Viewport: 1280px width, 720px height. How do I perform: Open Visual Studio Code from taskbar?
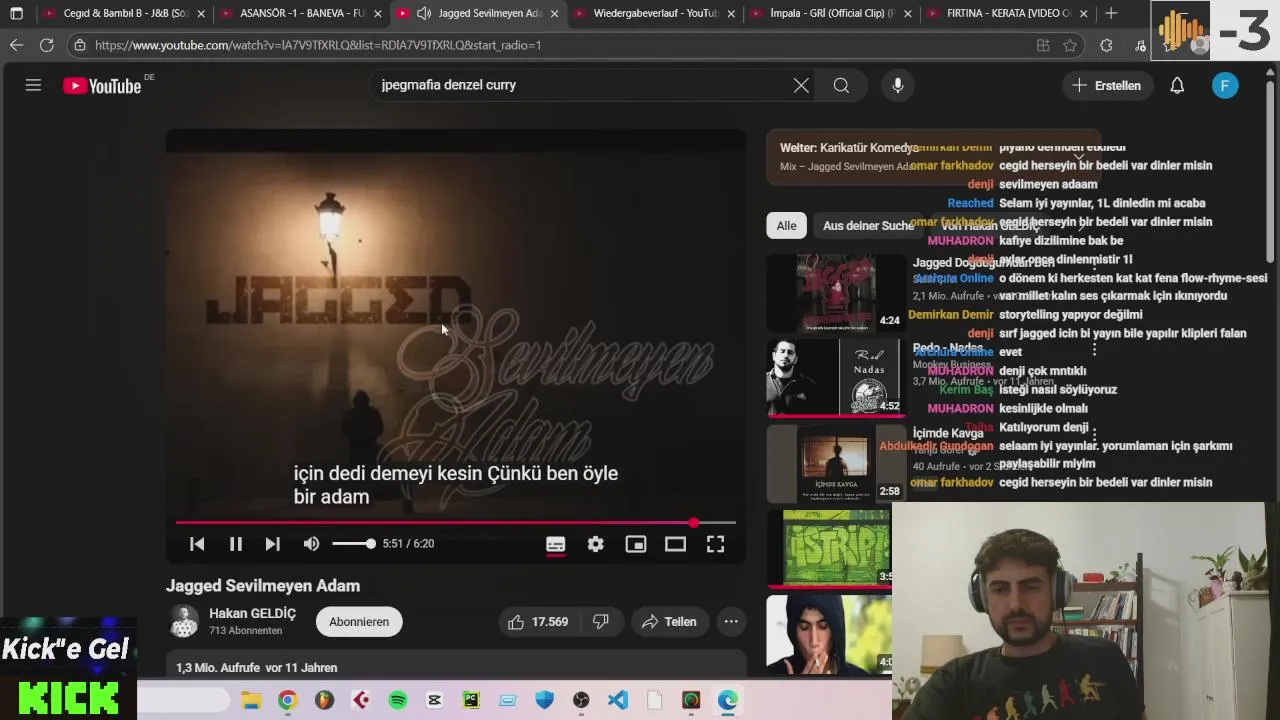[618, 700]
